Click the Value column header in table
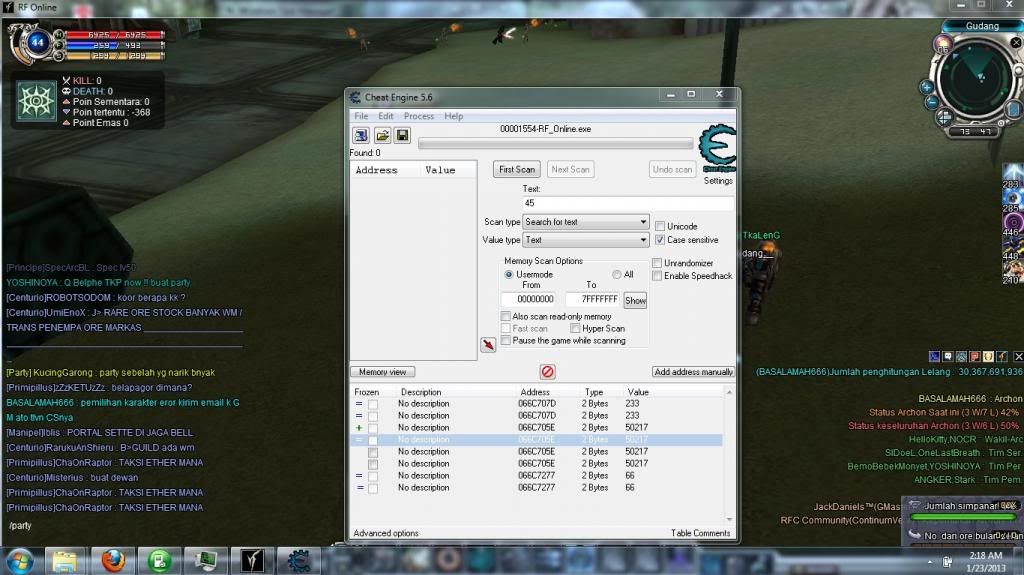Image resolution: width=1024 pixels, height=575 pixels. [638, 392]
